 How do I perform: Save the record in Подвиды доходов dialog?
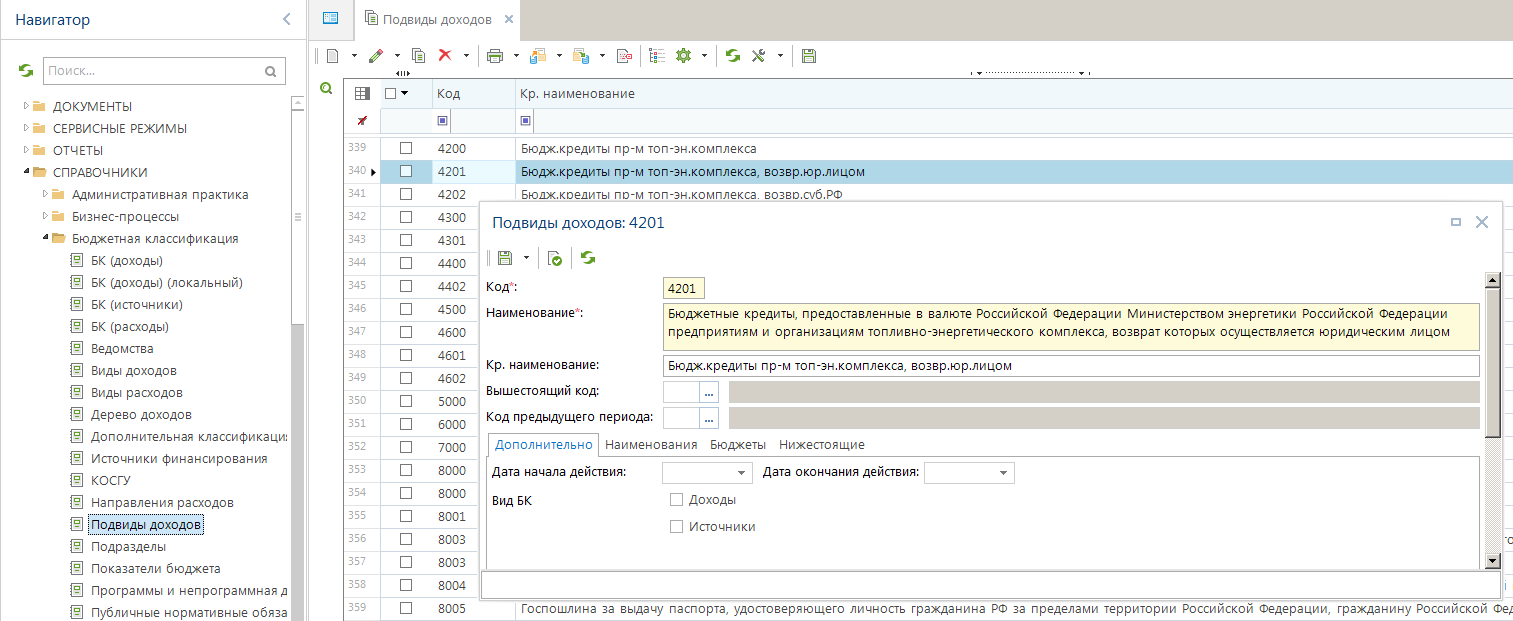click(x=505, y=258)
